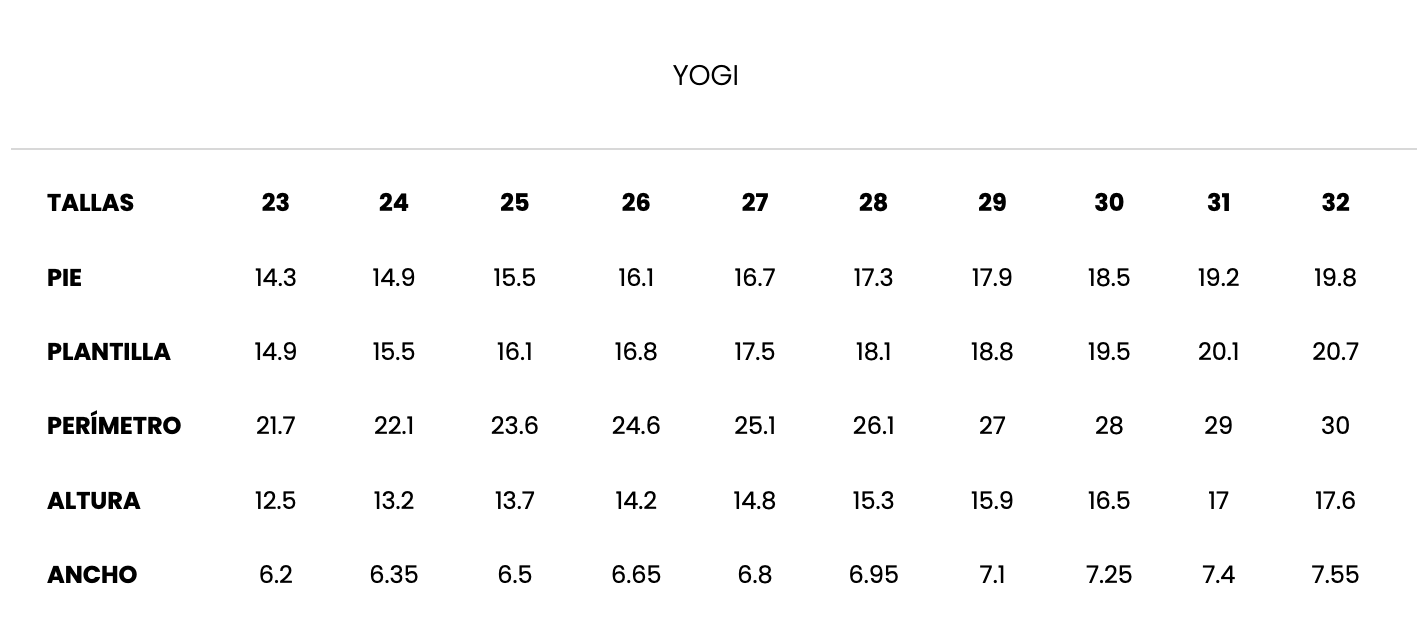Screen dimensions: 1425x622
Task: Select PIE value 19.2 for size 31
Action: point(1218,278)
